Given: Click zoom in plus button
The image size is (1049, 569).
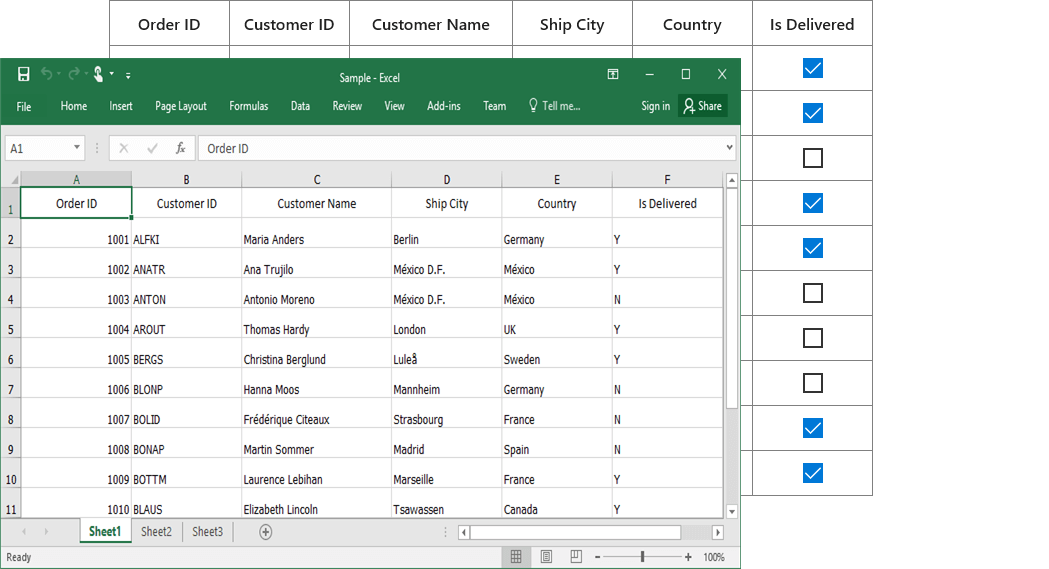Looking at the screenshot, I should [x=688, y=556].
